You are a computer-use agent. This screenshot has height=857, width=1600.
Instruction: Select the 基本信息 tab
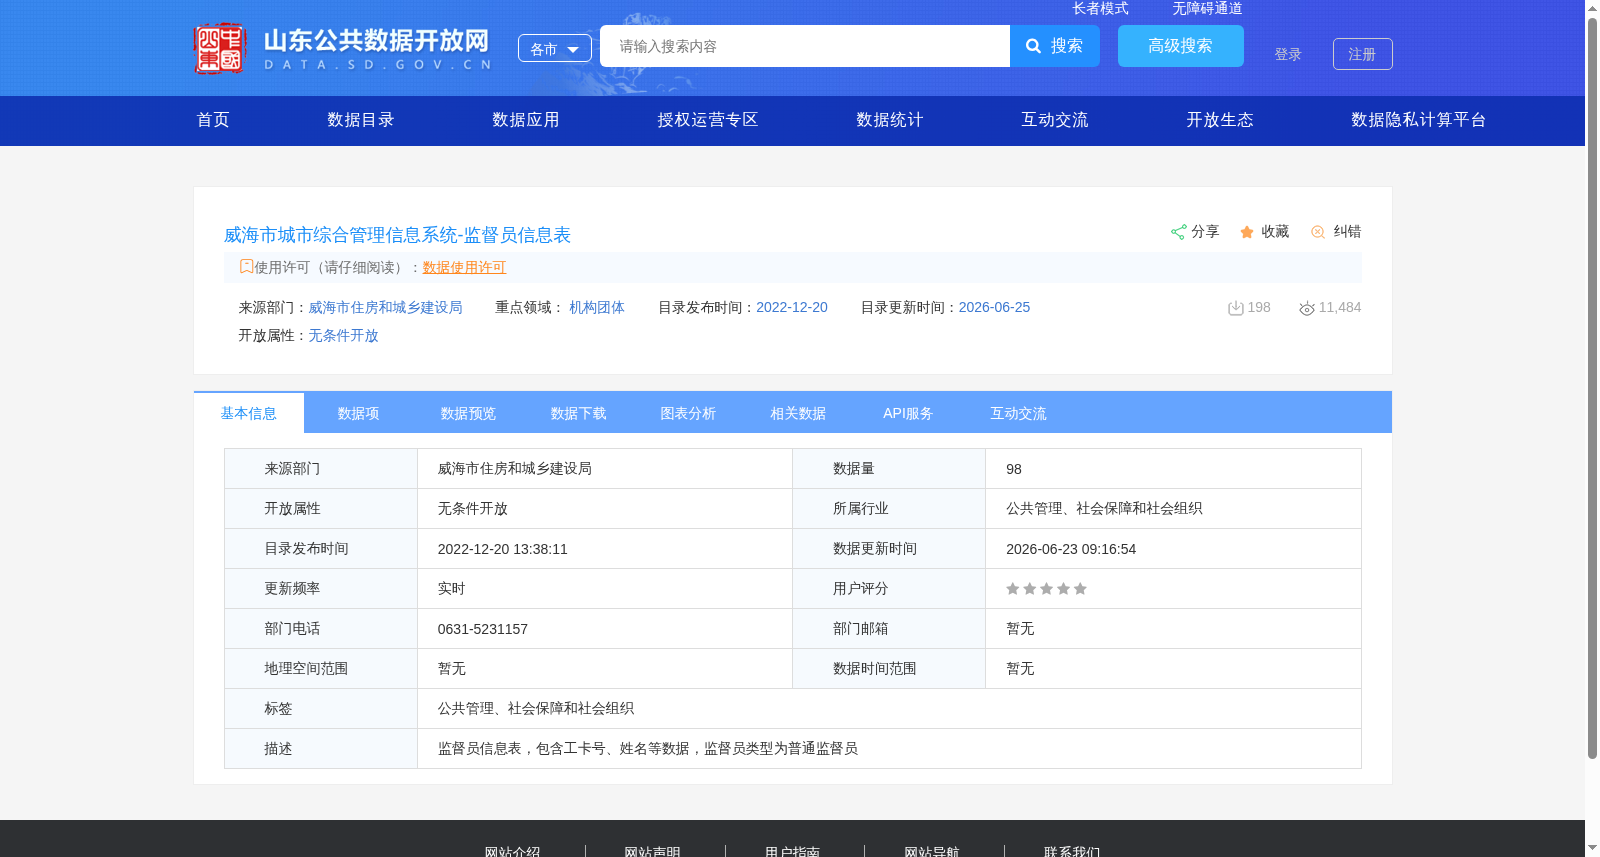(x=249, y=413)
